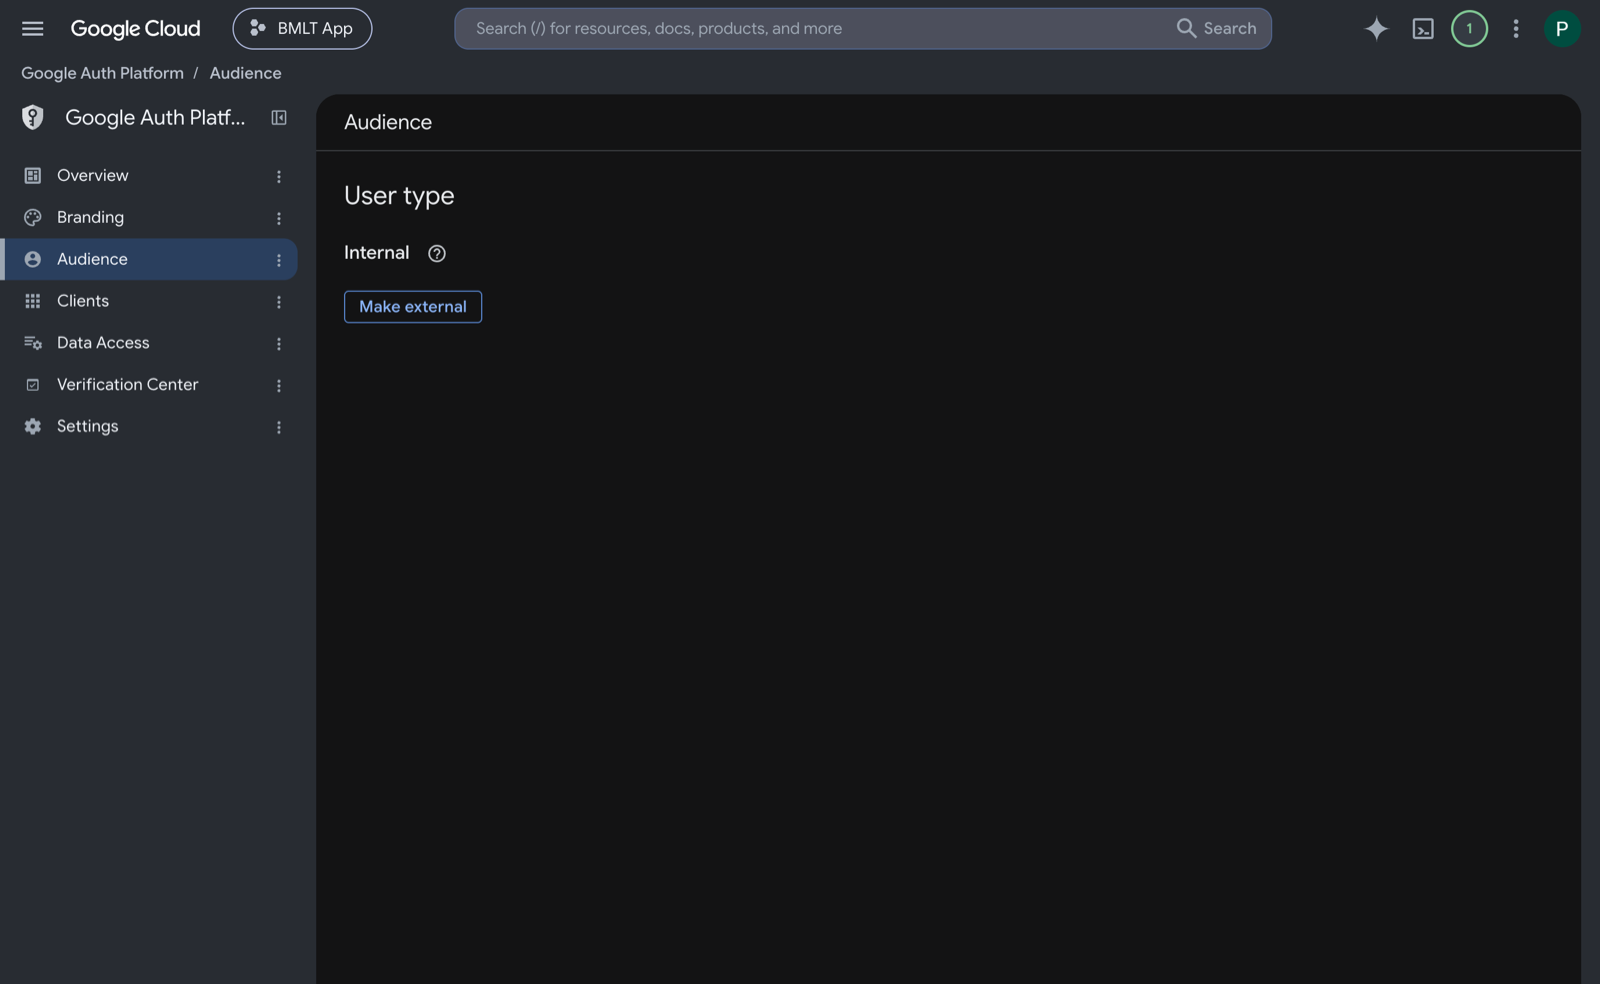Open more options for Data Access

(x=279, y=344)
